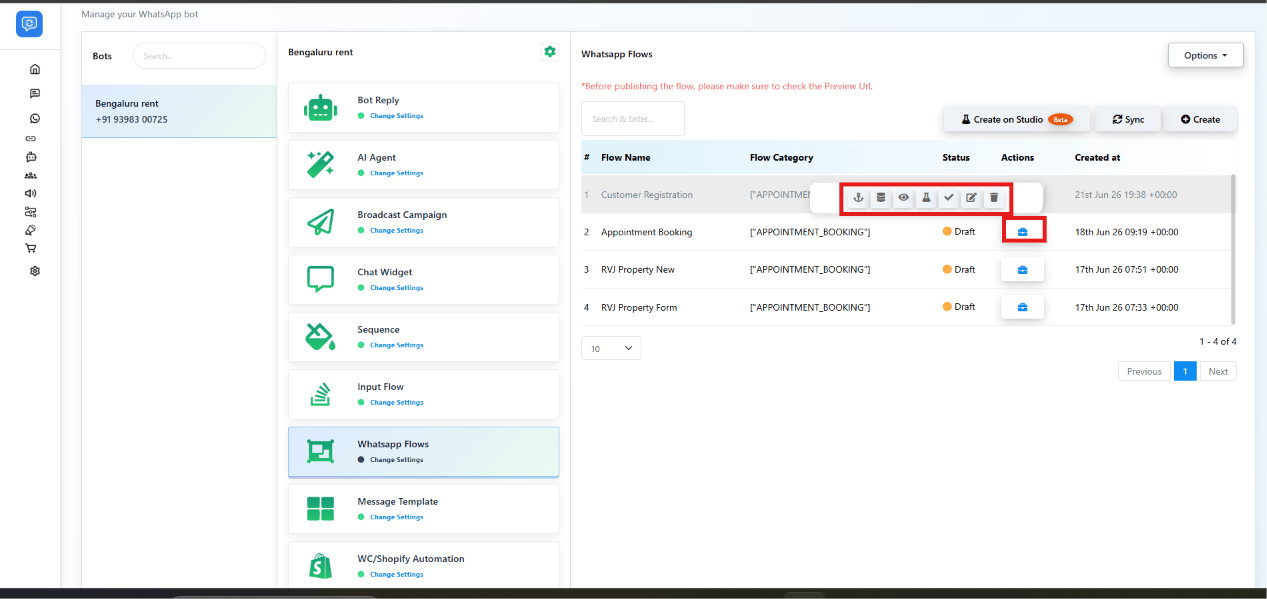
Task: Click the Message Template grid icon
Action: tap(320, 509)
